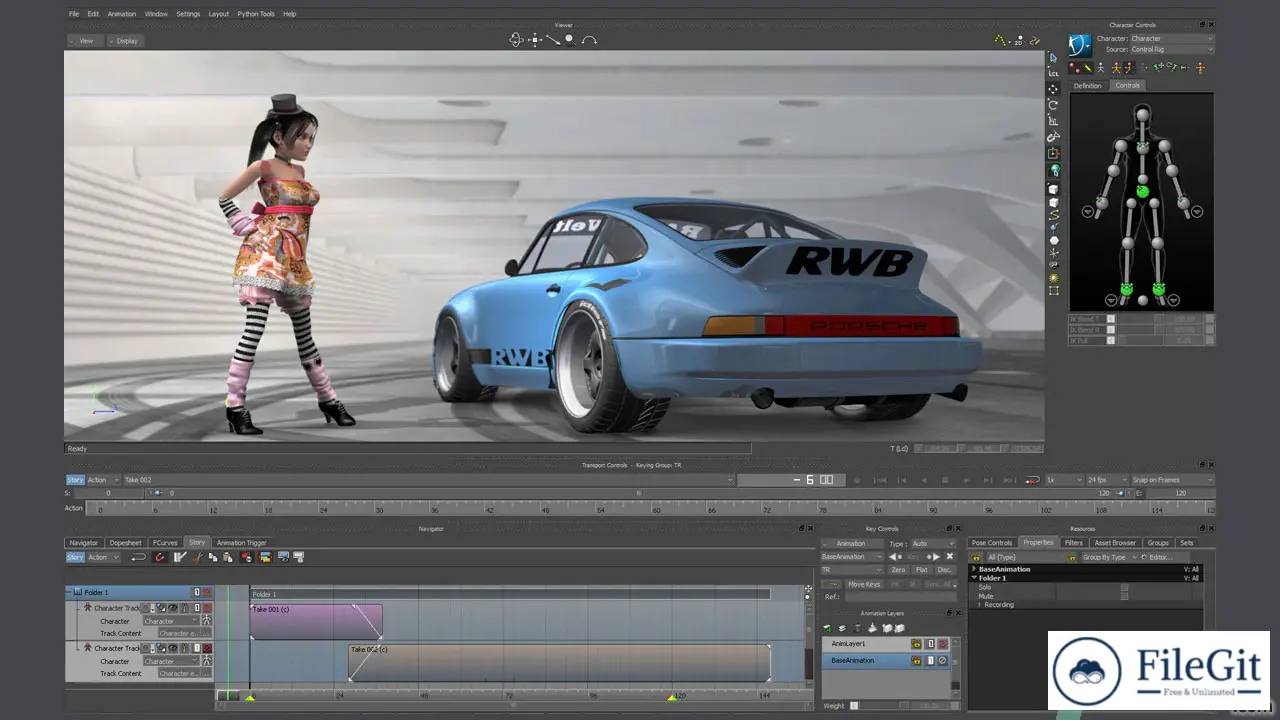Expand the BaseAnimation property group
The width and height of the screenshot is (1280, 720).
(x=974, y=569)
